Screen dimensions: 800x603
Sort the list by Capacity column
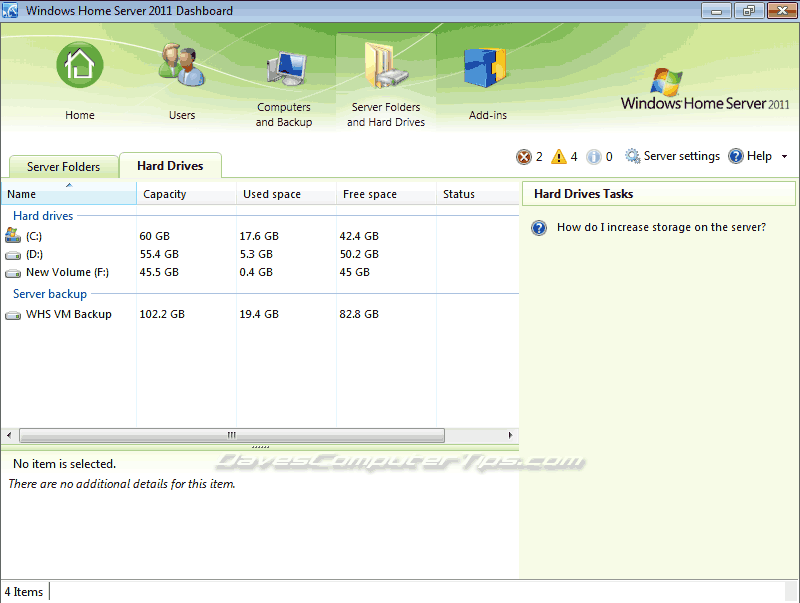(x=187, y=194)
